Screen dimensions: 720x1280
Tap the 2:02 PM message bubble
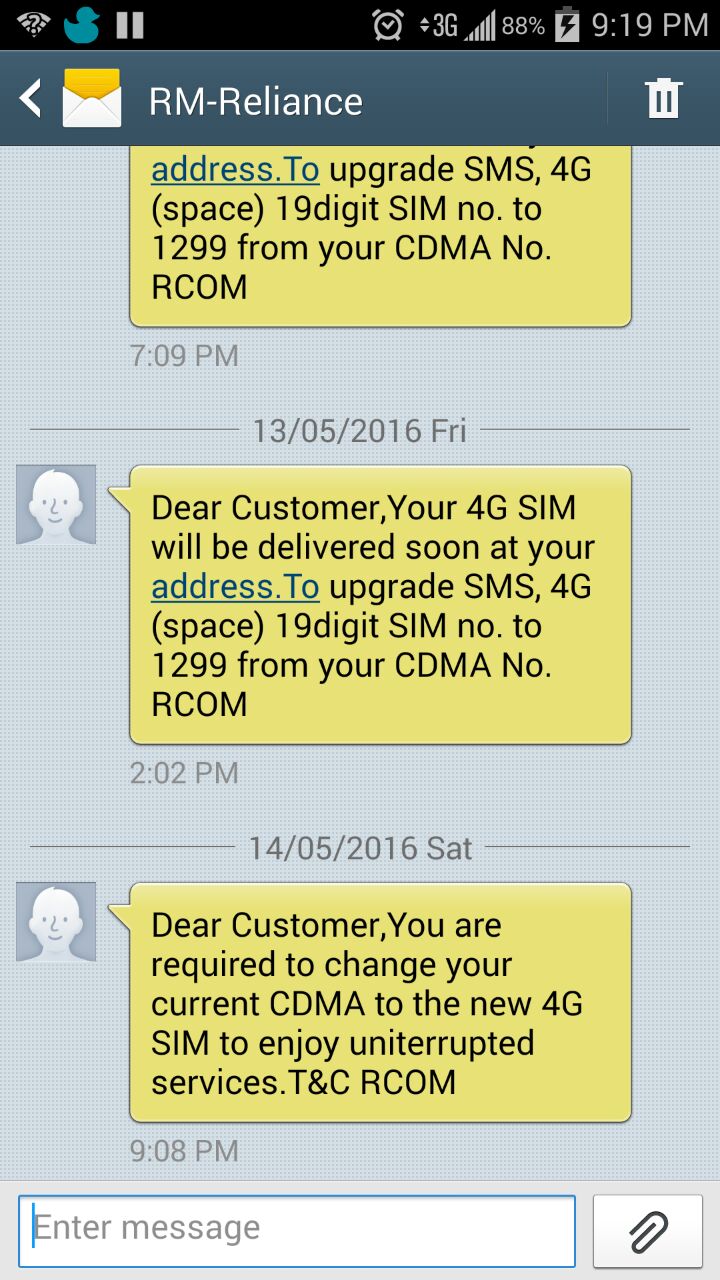[x=380, y=605]
